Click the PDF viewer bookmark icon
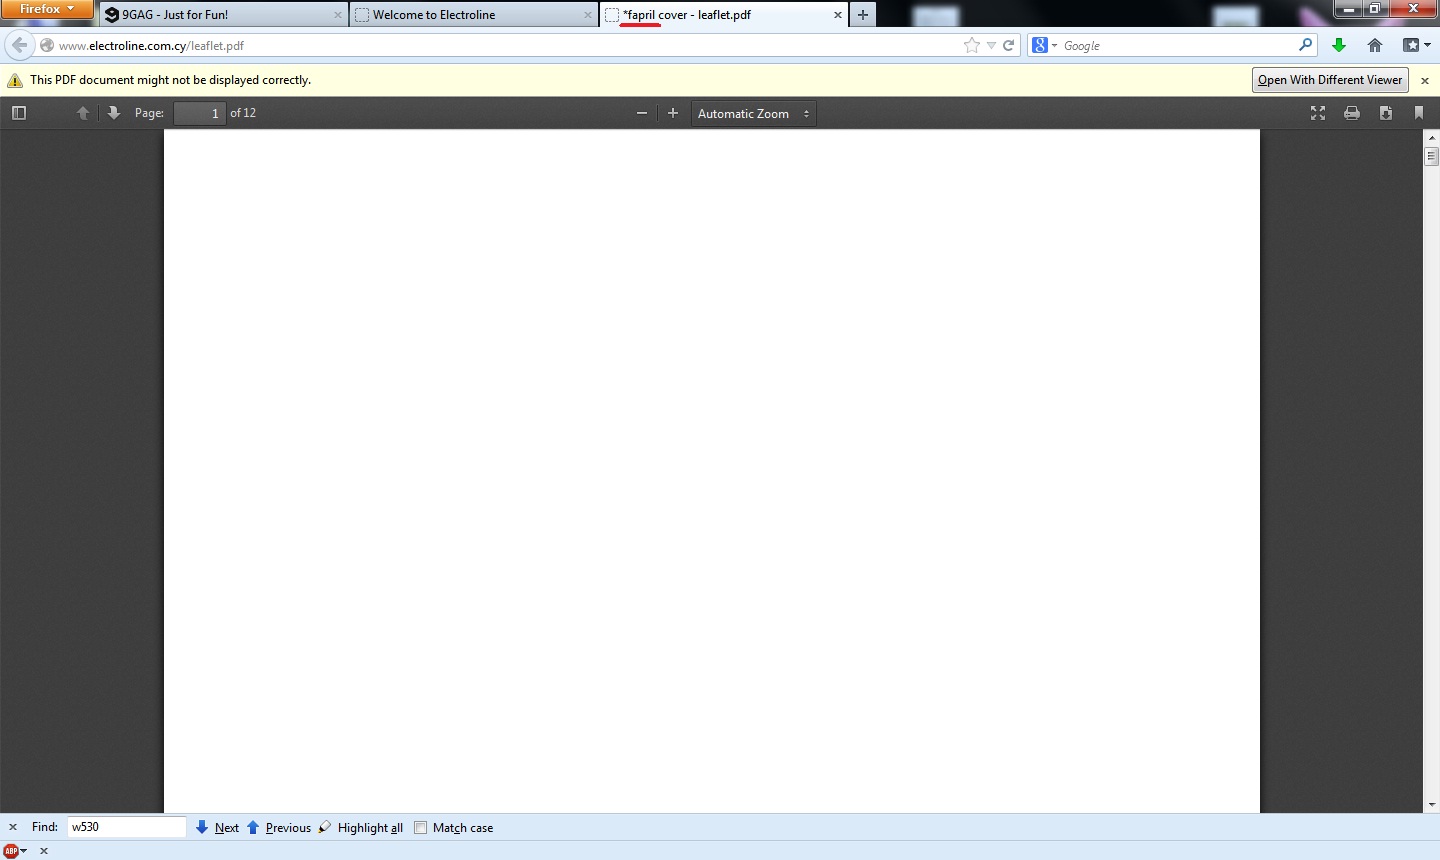1440x860 pixels. point(1419,113)
